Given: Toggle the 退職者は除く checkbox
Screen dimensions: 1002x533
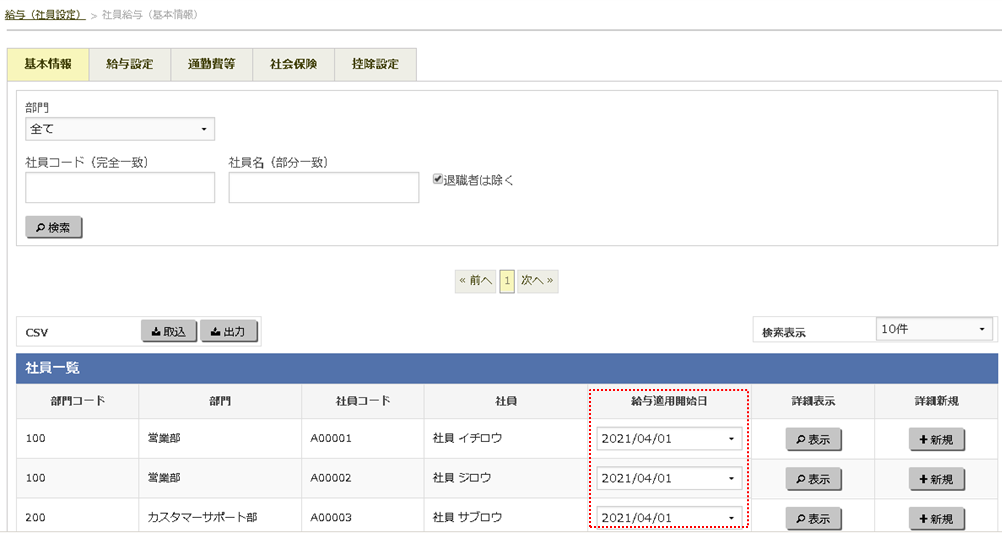Looking at the screenshot, I should (x=438, y=180).
